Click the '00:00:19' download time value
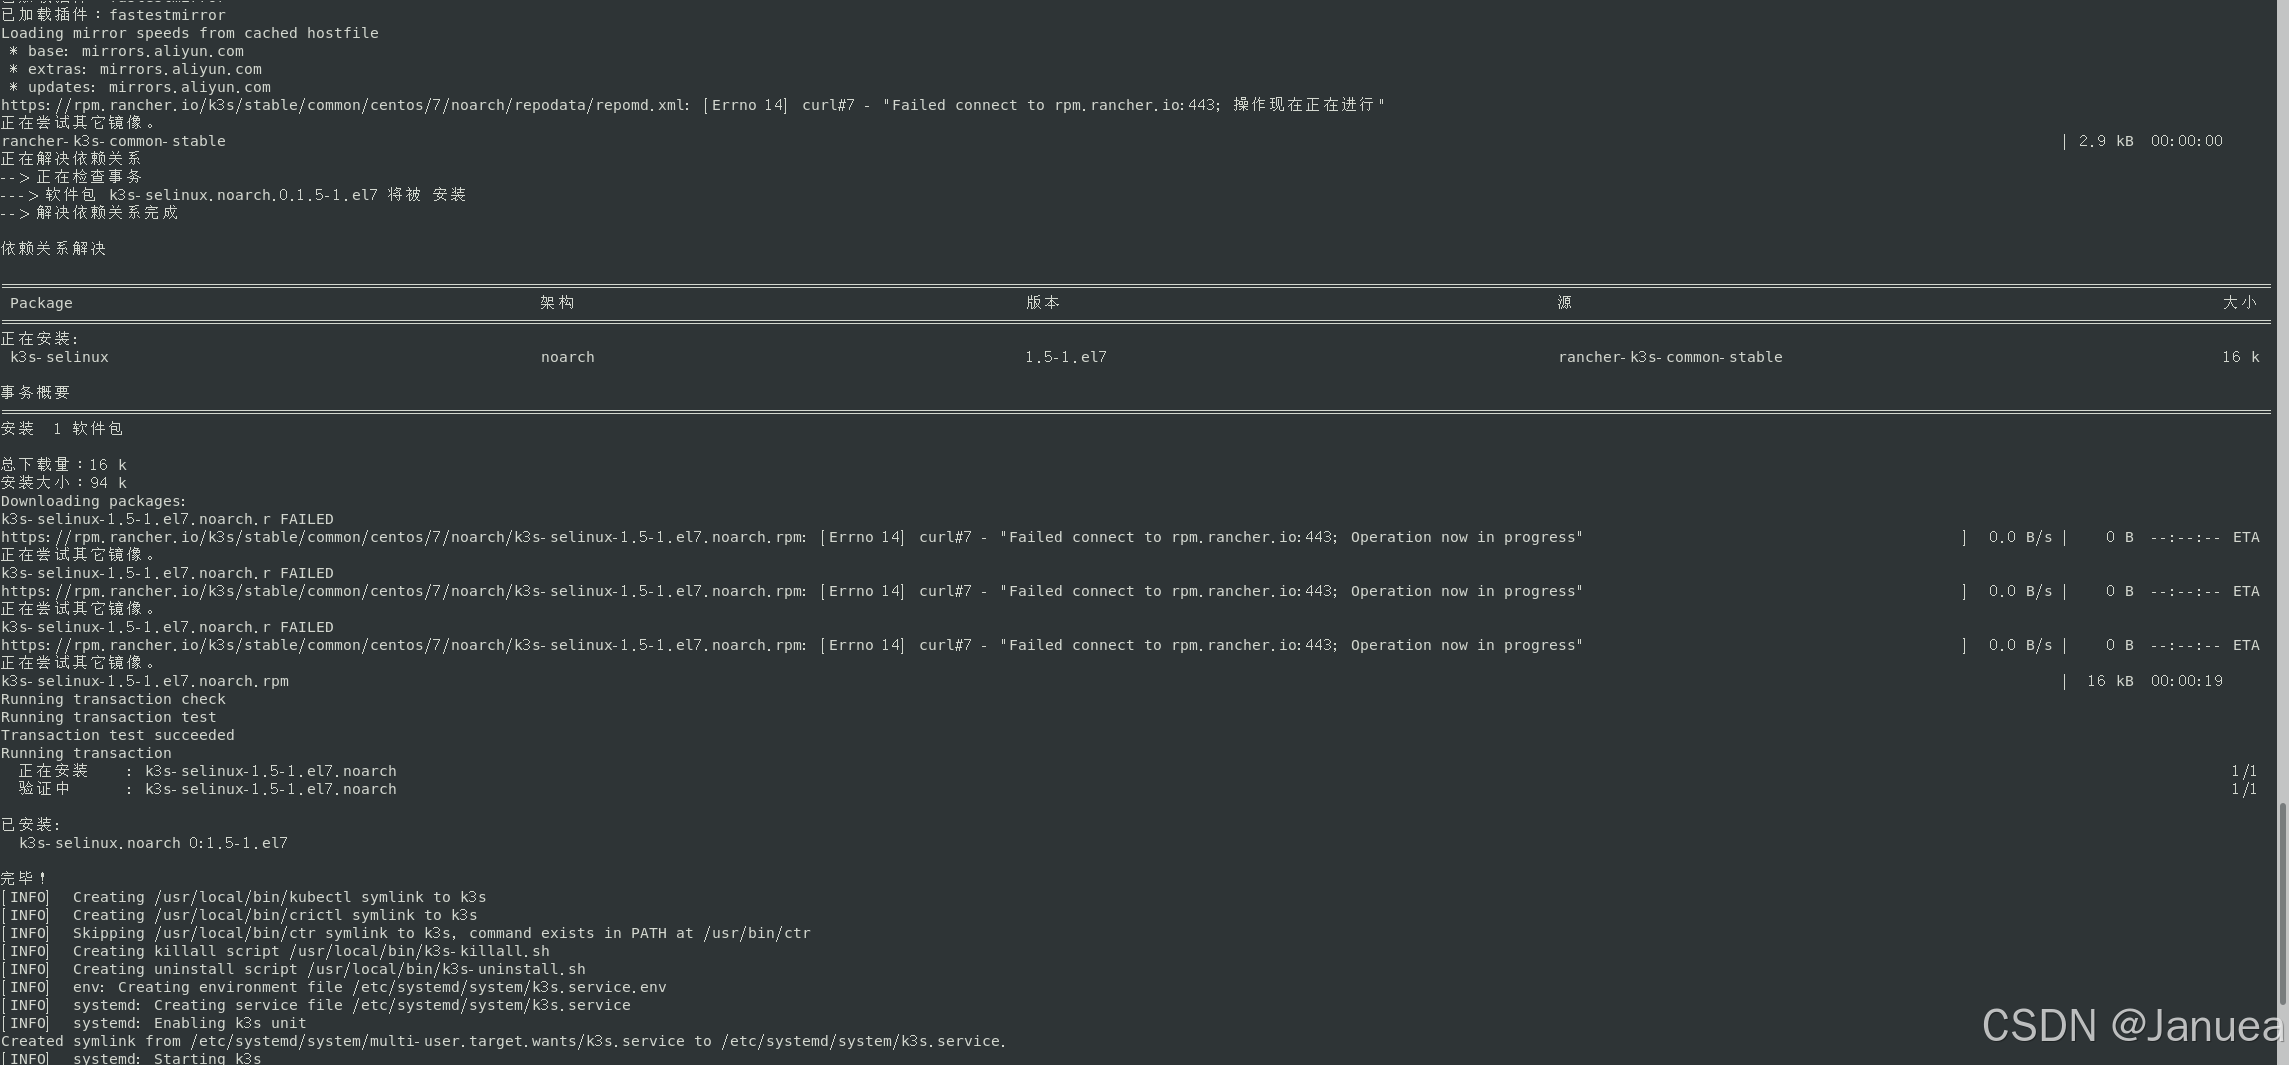Viewport: 2289px width, 1065px height. click(2187, 681)
